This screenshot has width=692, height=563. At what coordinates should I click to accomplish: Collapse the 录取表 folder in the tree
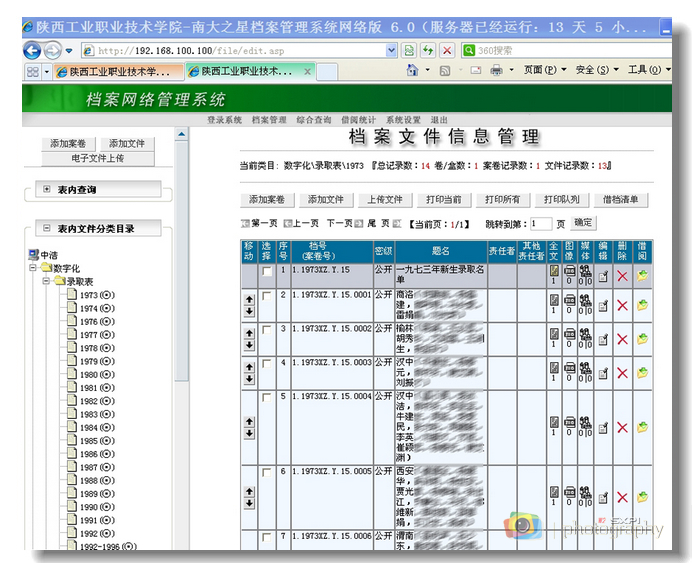pos(46,282)
